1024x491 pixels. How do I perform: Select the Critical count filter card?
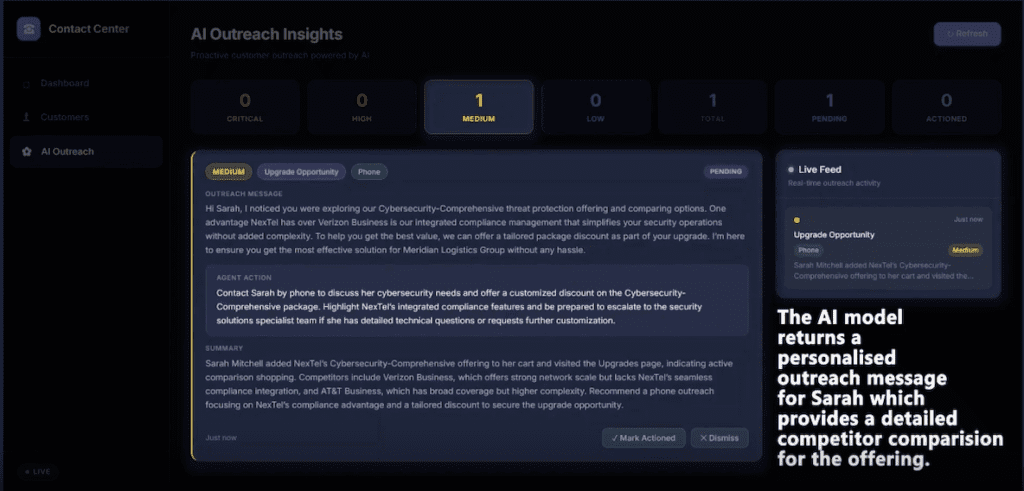point(245,108)
